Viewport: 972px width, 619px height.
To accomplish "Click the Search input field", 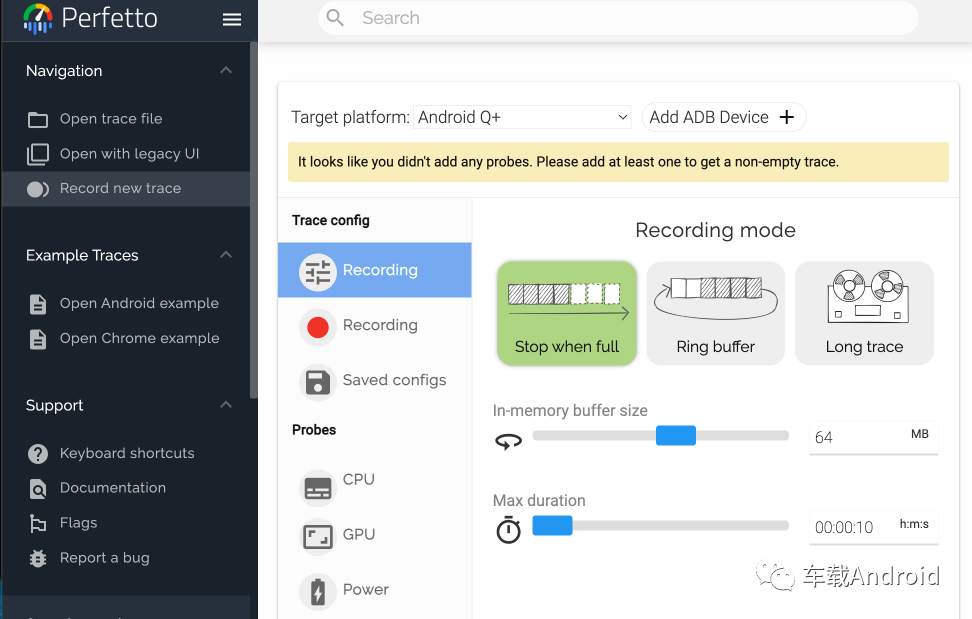I will (617, 18).
